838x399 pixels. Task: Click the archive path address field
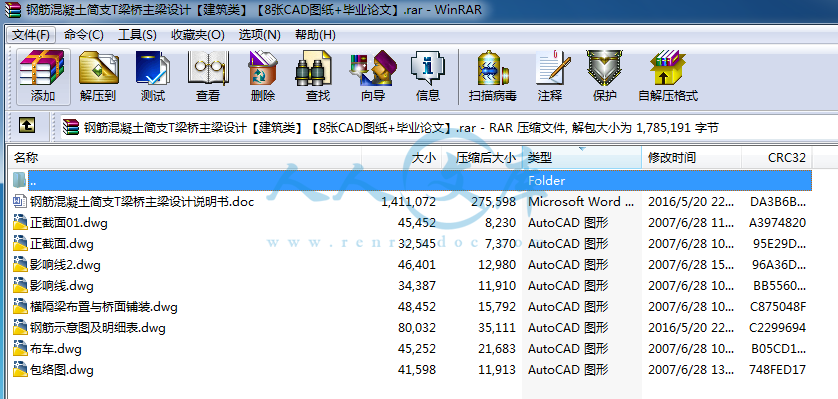tap(448, 127)
